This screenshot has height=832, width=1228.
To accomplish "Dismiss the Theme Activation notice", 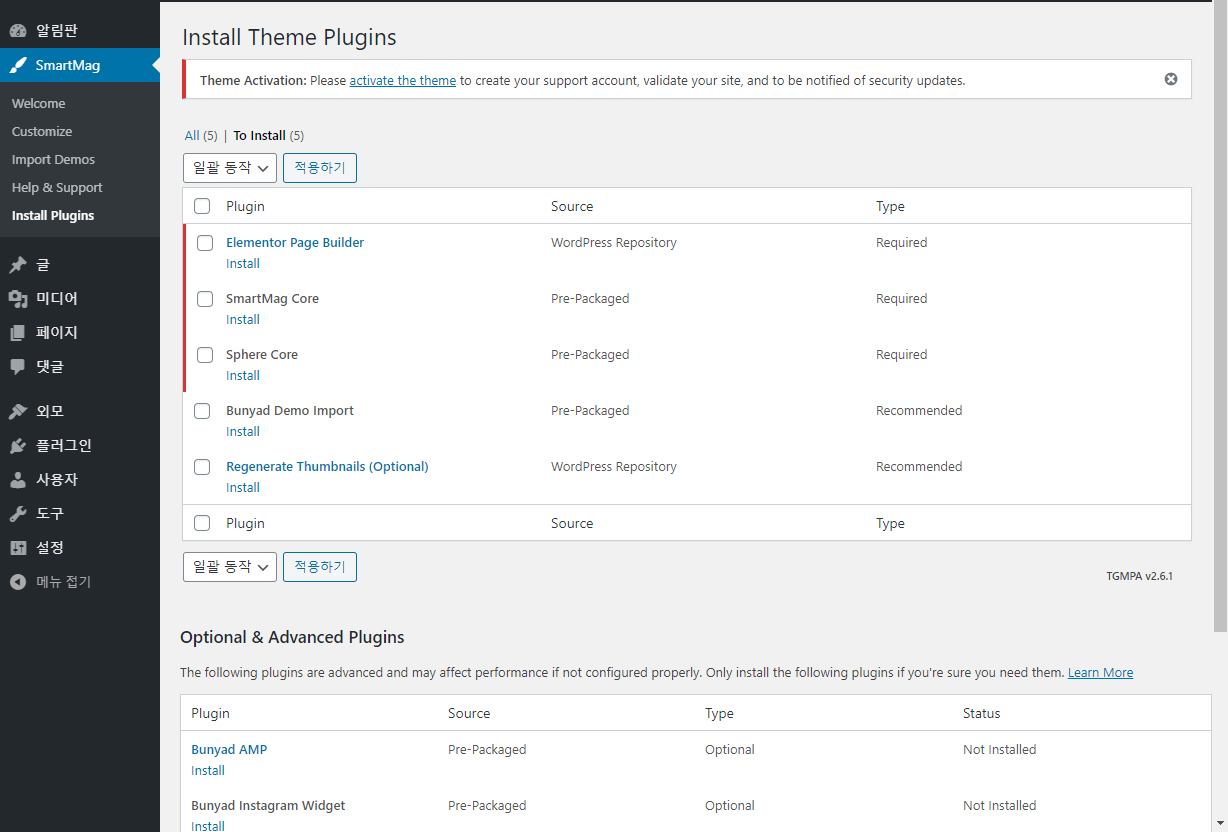I will [x=1171, y=79].
